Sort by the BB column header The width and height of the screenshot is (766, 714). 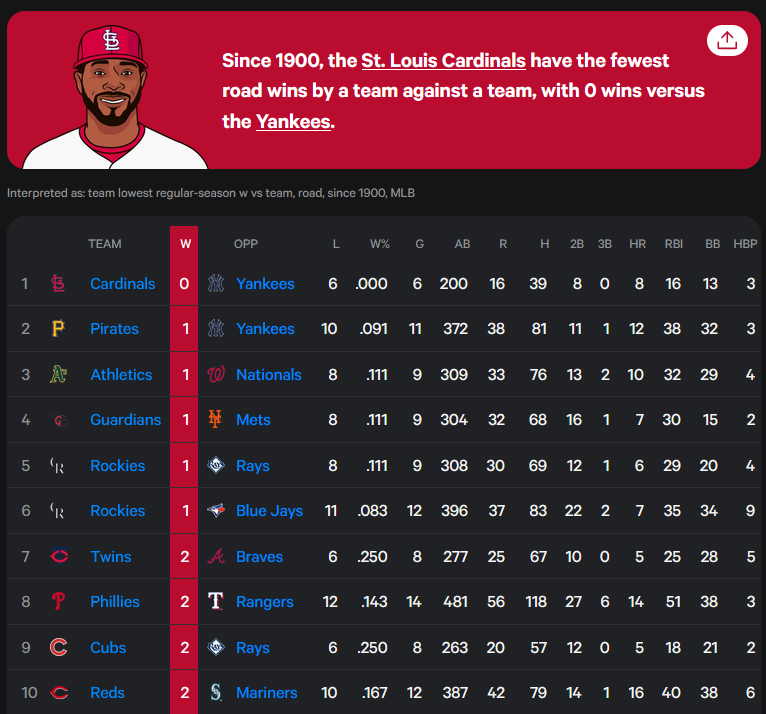pos(713,244)
